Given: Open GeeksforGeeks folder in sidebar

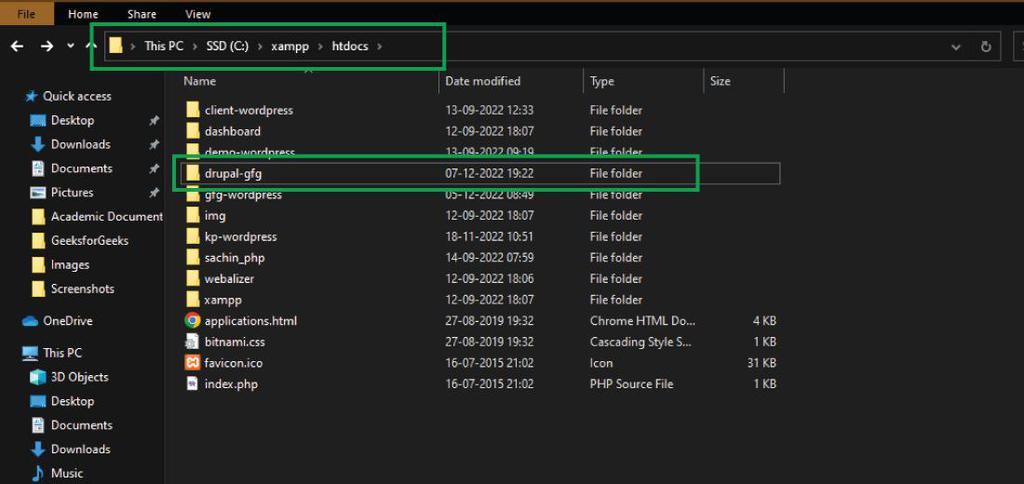Looking at the screenshot, I should pos(89,240).
